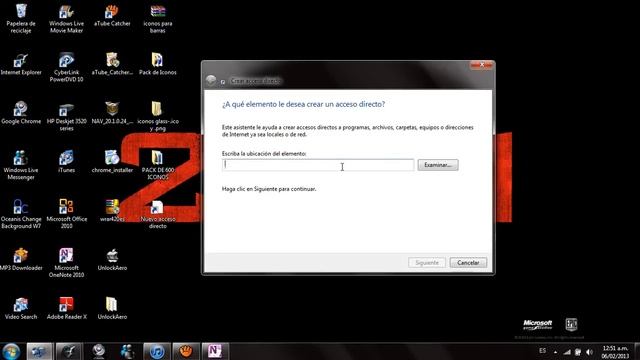
Task: Click the ES language indicator
Action: coord(542,351)
